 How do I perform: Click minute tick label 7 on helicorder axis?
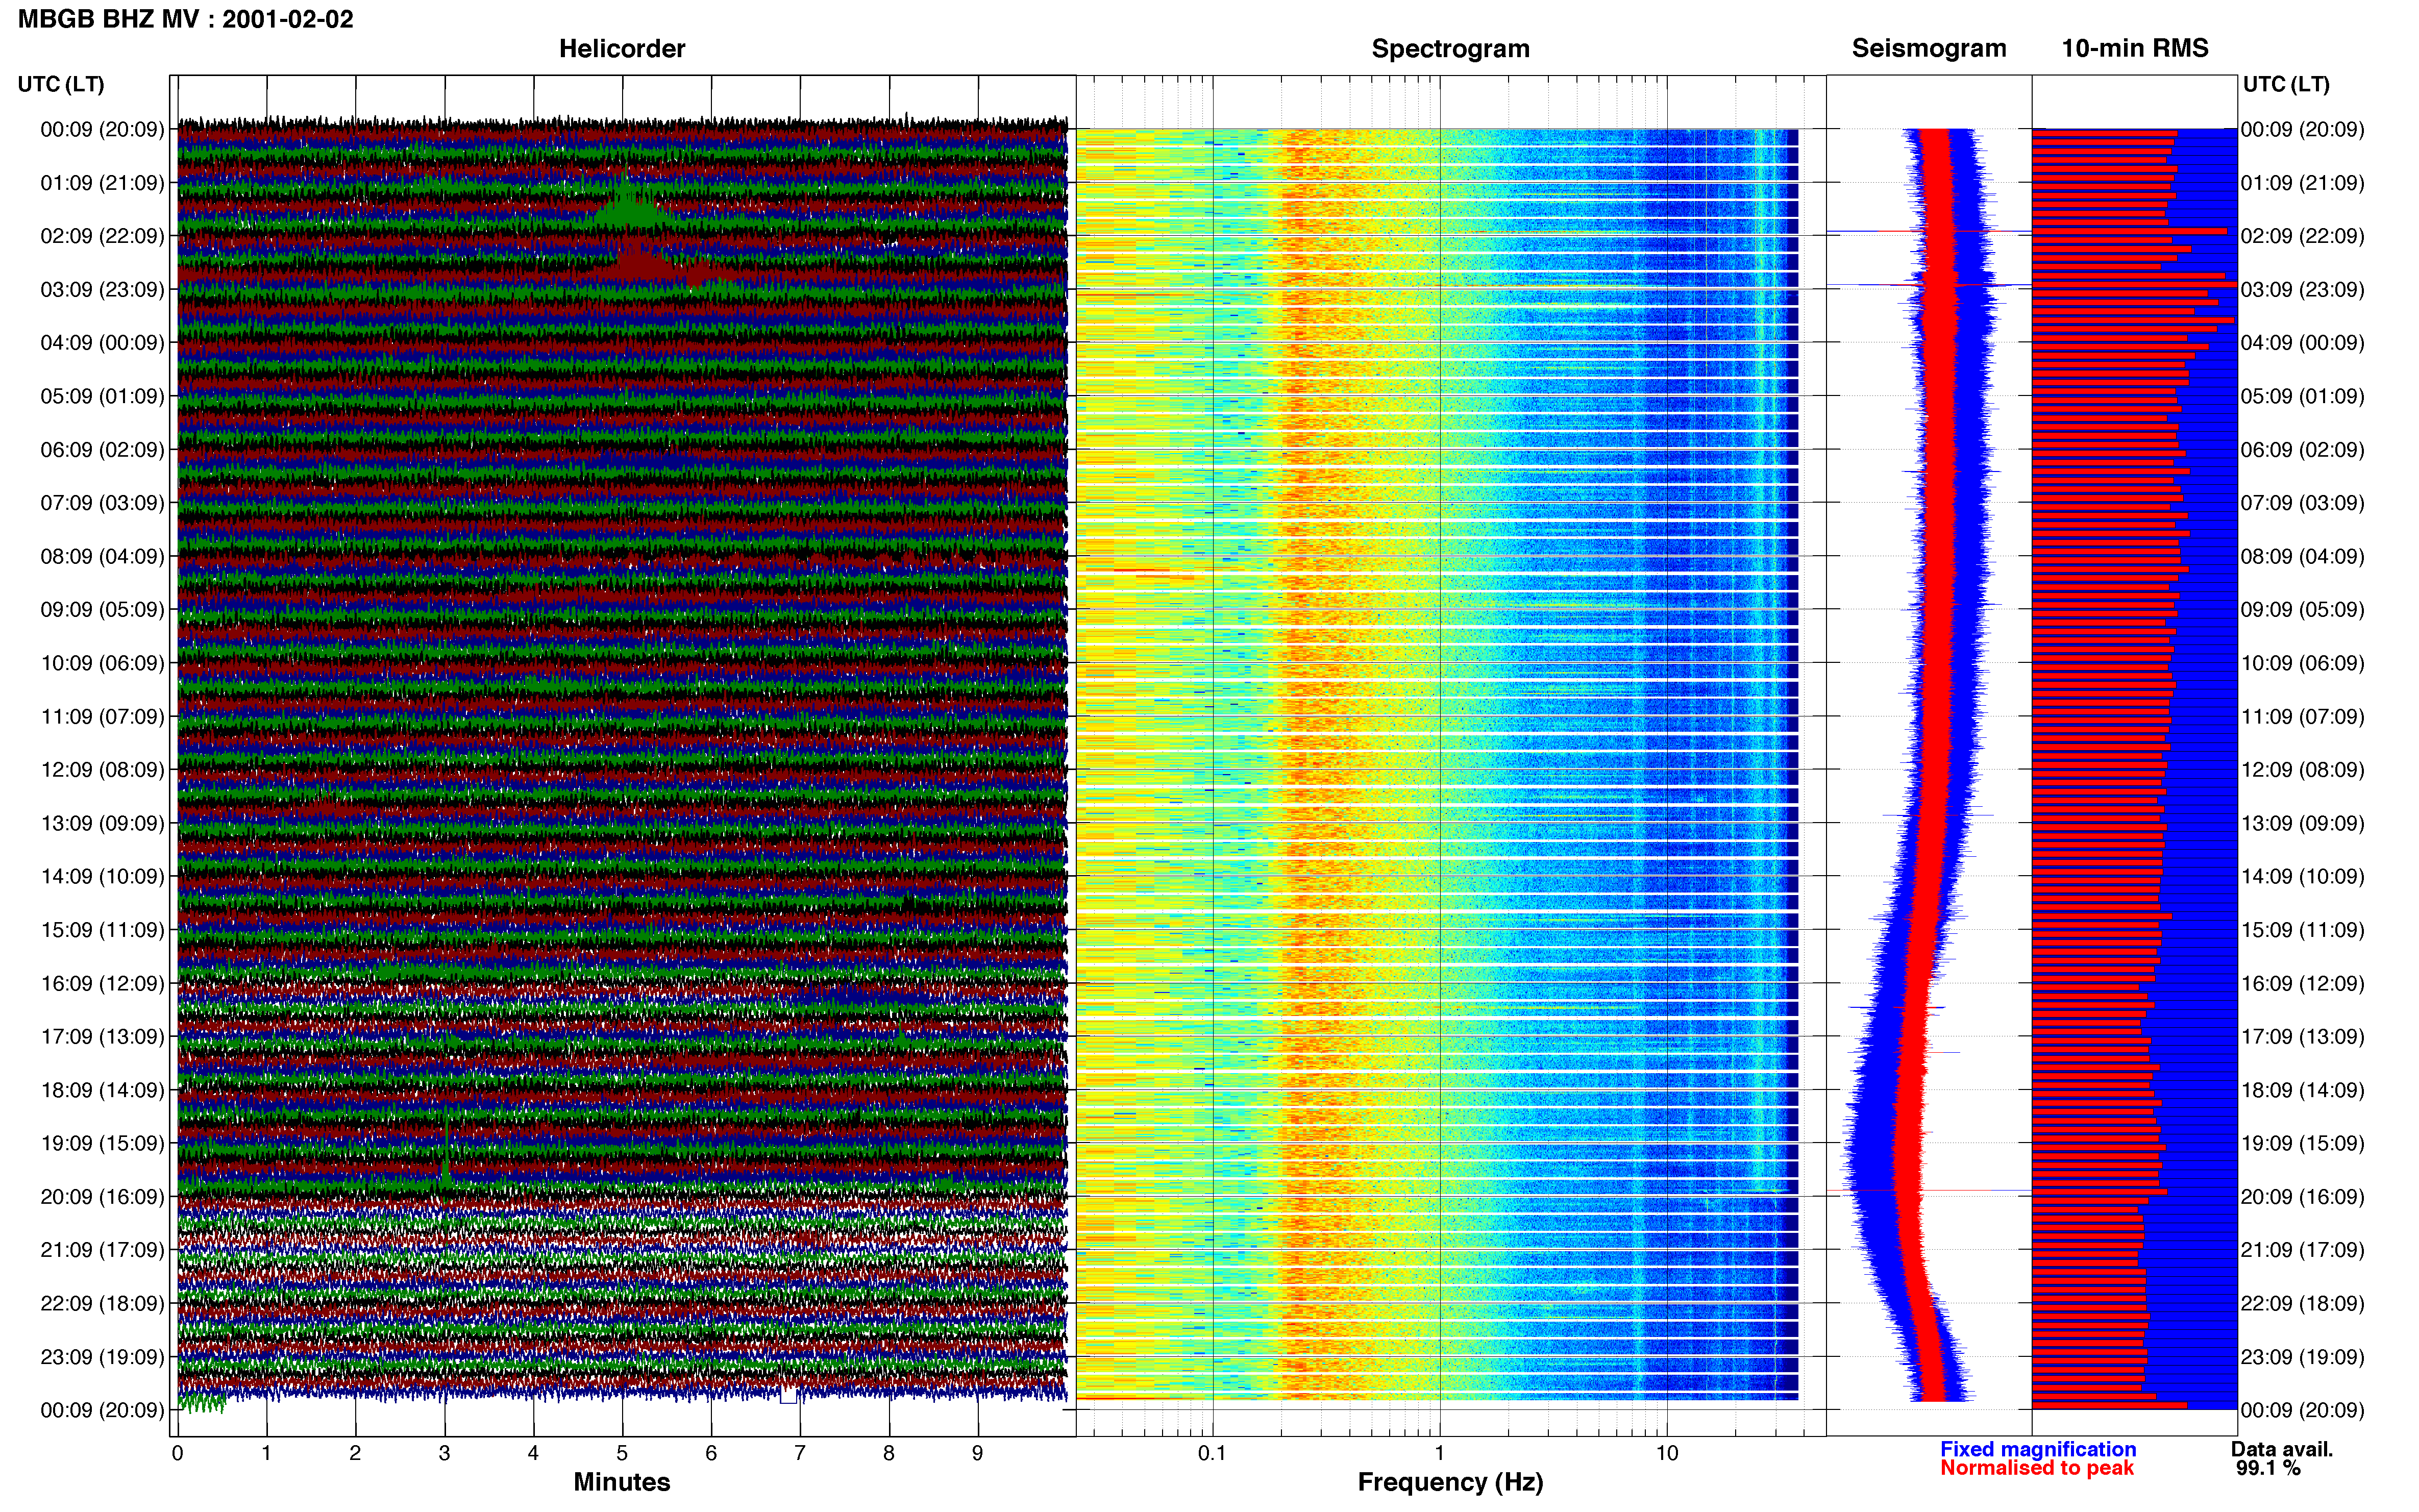[800, 1454]
